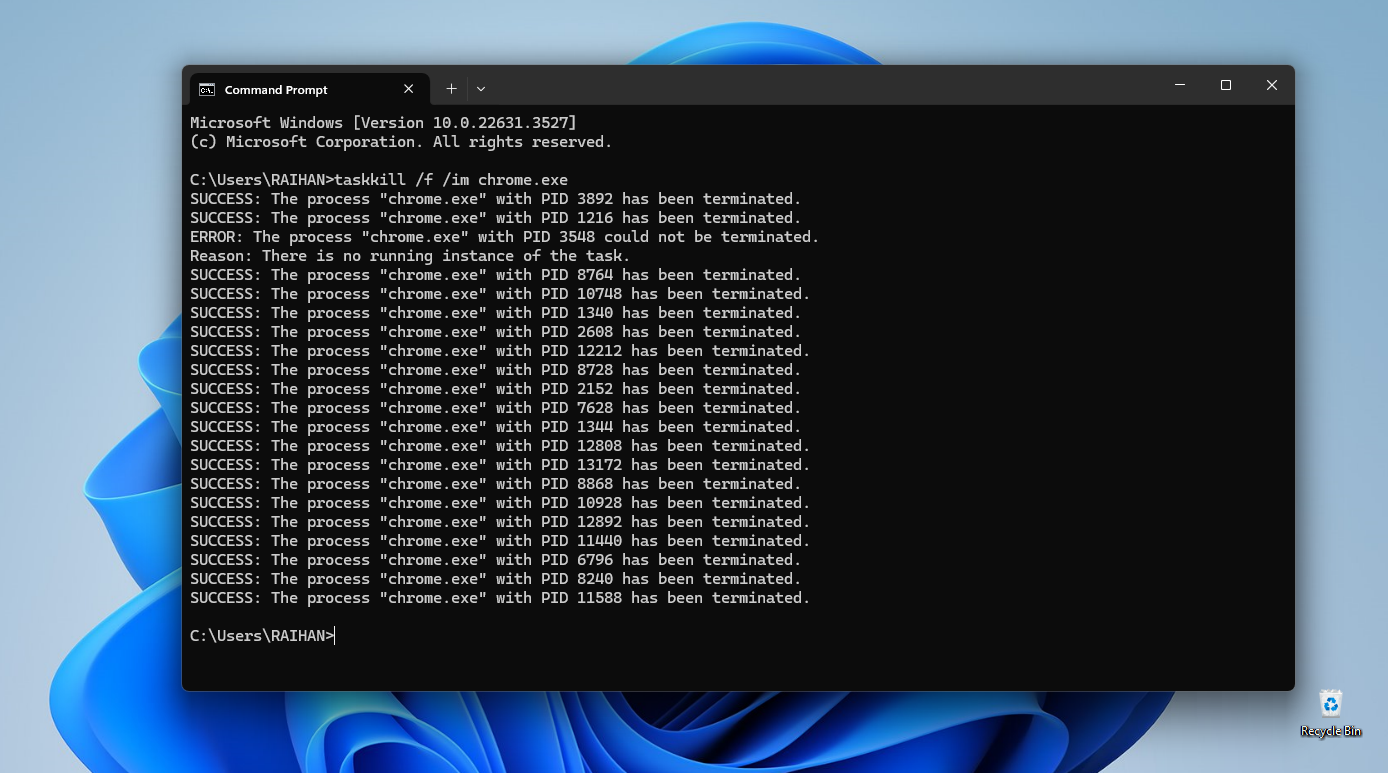Click the line for PID 8868

[x=496, y=484]
